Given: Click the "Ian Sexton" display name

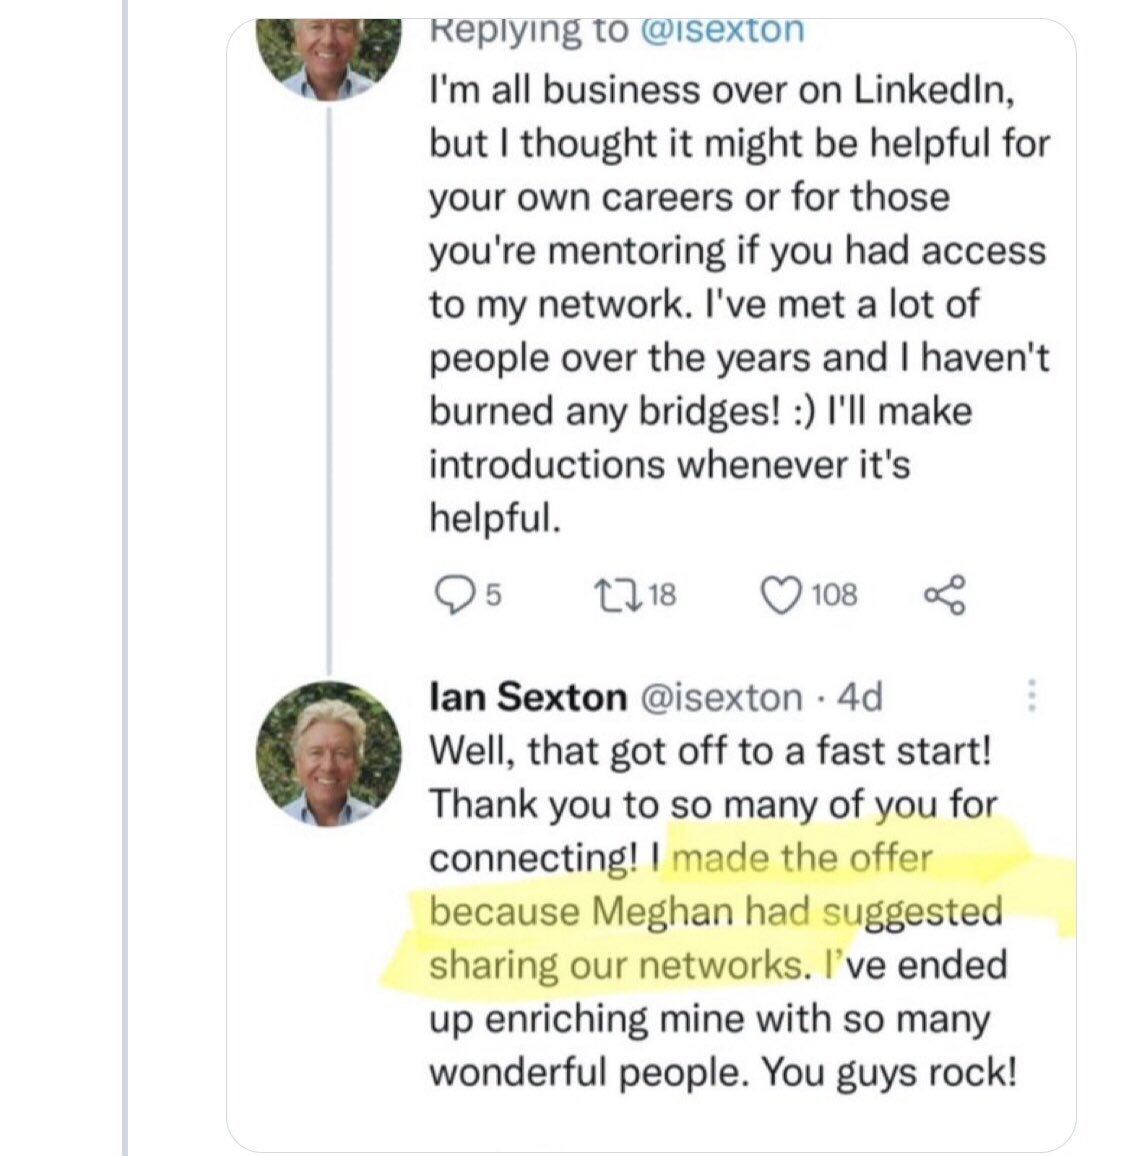Looking at the screenshot, I should pos(527,697).
